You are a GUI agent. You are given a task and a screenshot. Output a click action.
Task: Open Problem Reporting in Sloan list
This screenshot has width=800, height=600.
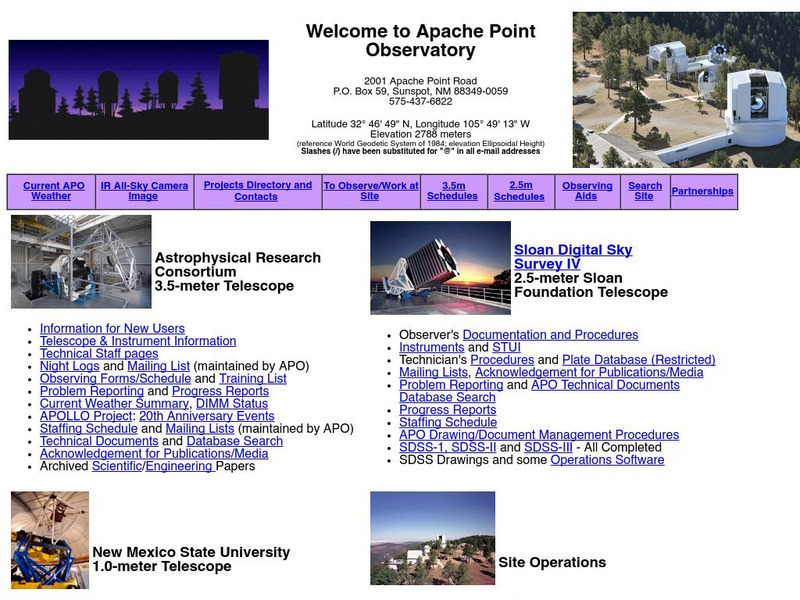click(451, 385)
